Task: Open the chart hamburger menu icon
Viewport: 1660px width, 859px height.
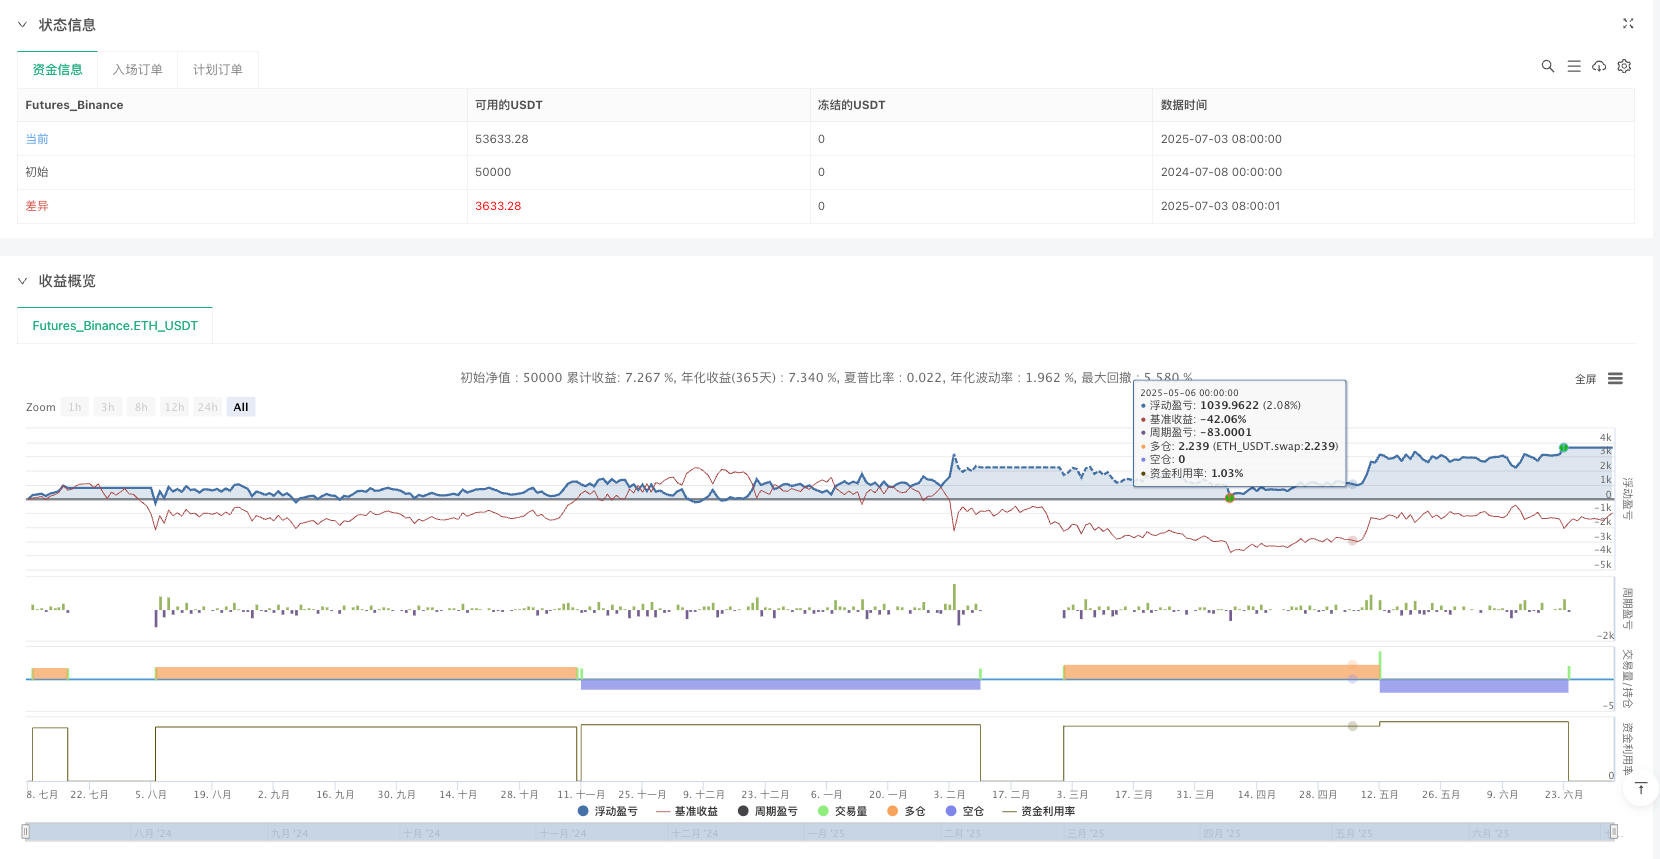Action: (x=1615, y=379)
